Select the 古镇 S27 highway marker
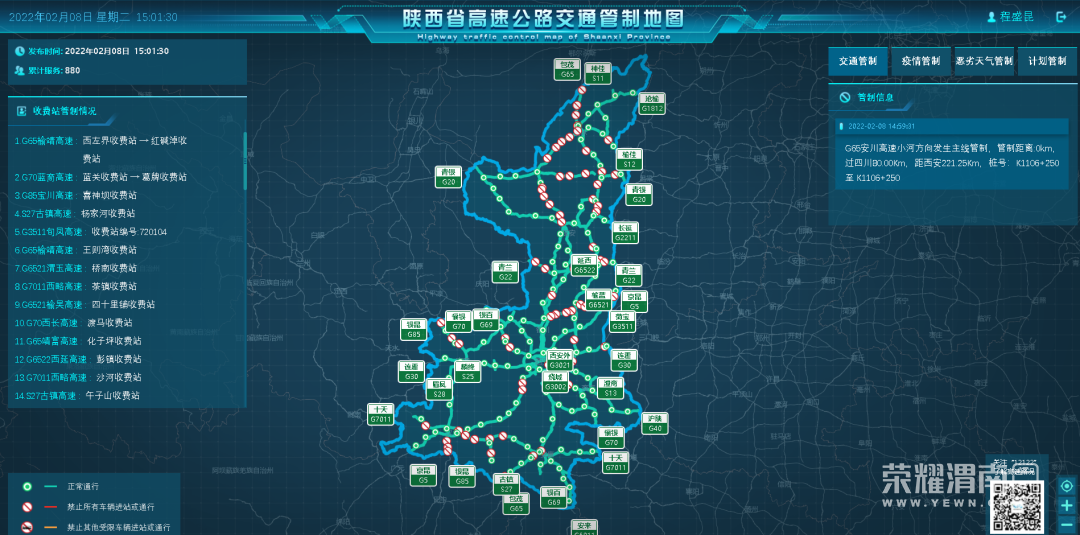Viewport: 1080px width, 535px height. point(506,484)
